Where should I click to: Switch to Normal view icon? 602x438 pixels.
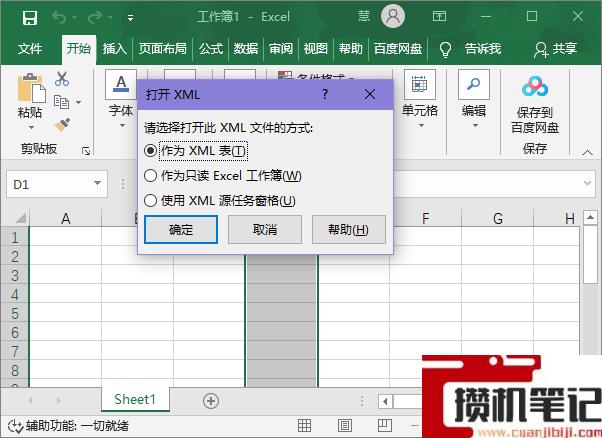304,425
